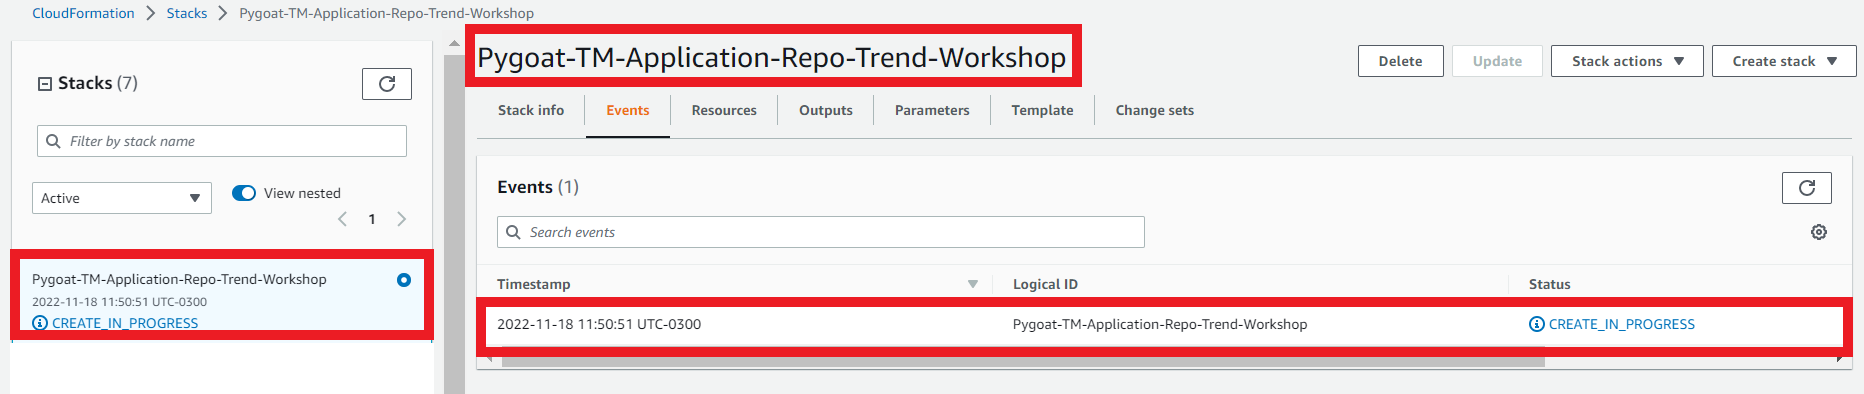Click the Logical ID column header
Viewport: 1864px width, 394px height.
[1045, 284]
